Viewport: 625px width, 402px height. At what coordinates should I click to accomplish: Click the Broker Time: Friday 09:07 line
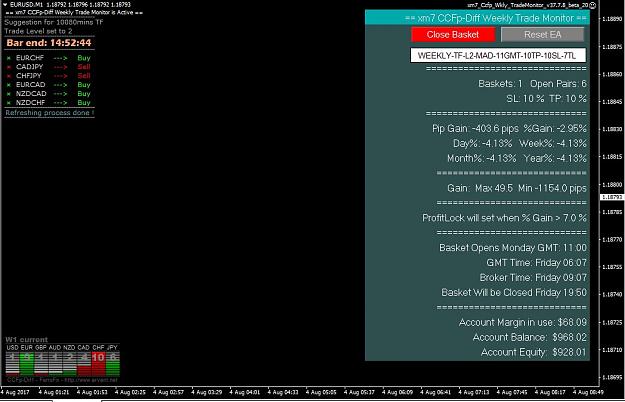pos(533,278)
